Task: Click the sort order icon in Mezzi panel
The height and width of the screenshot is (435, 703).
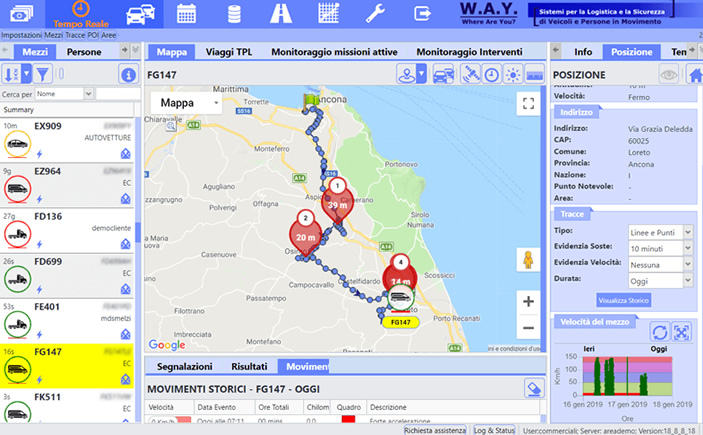Action: pyautogui.click(x=11, y=74)
